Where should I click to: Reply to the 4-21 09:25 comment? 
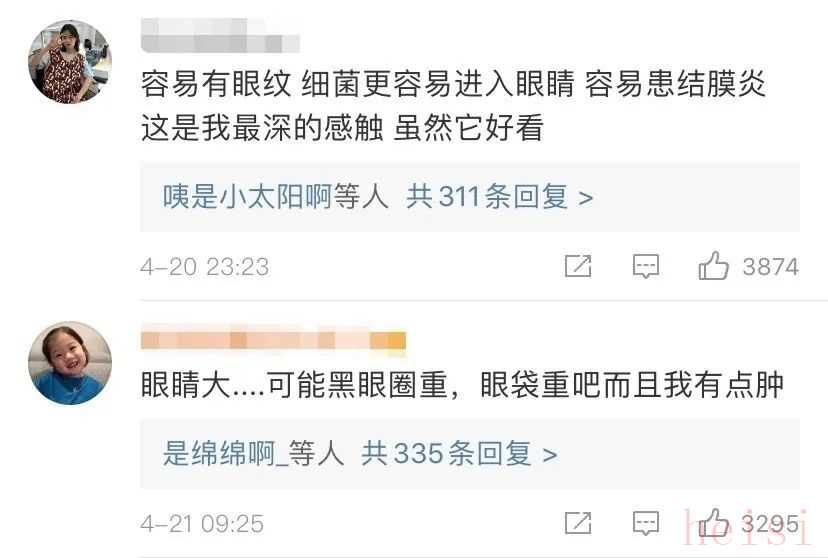click(x=646, y=524)
